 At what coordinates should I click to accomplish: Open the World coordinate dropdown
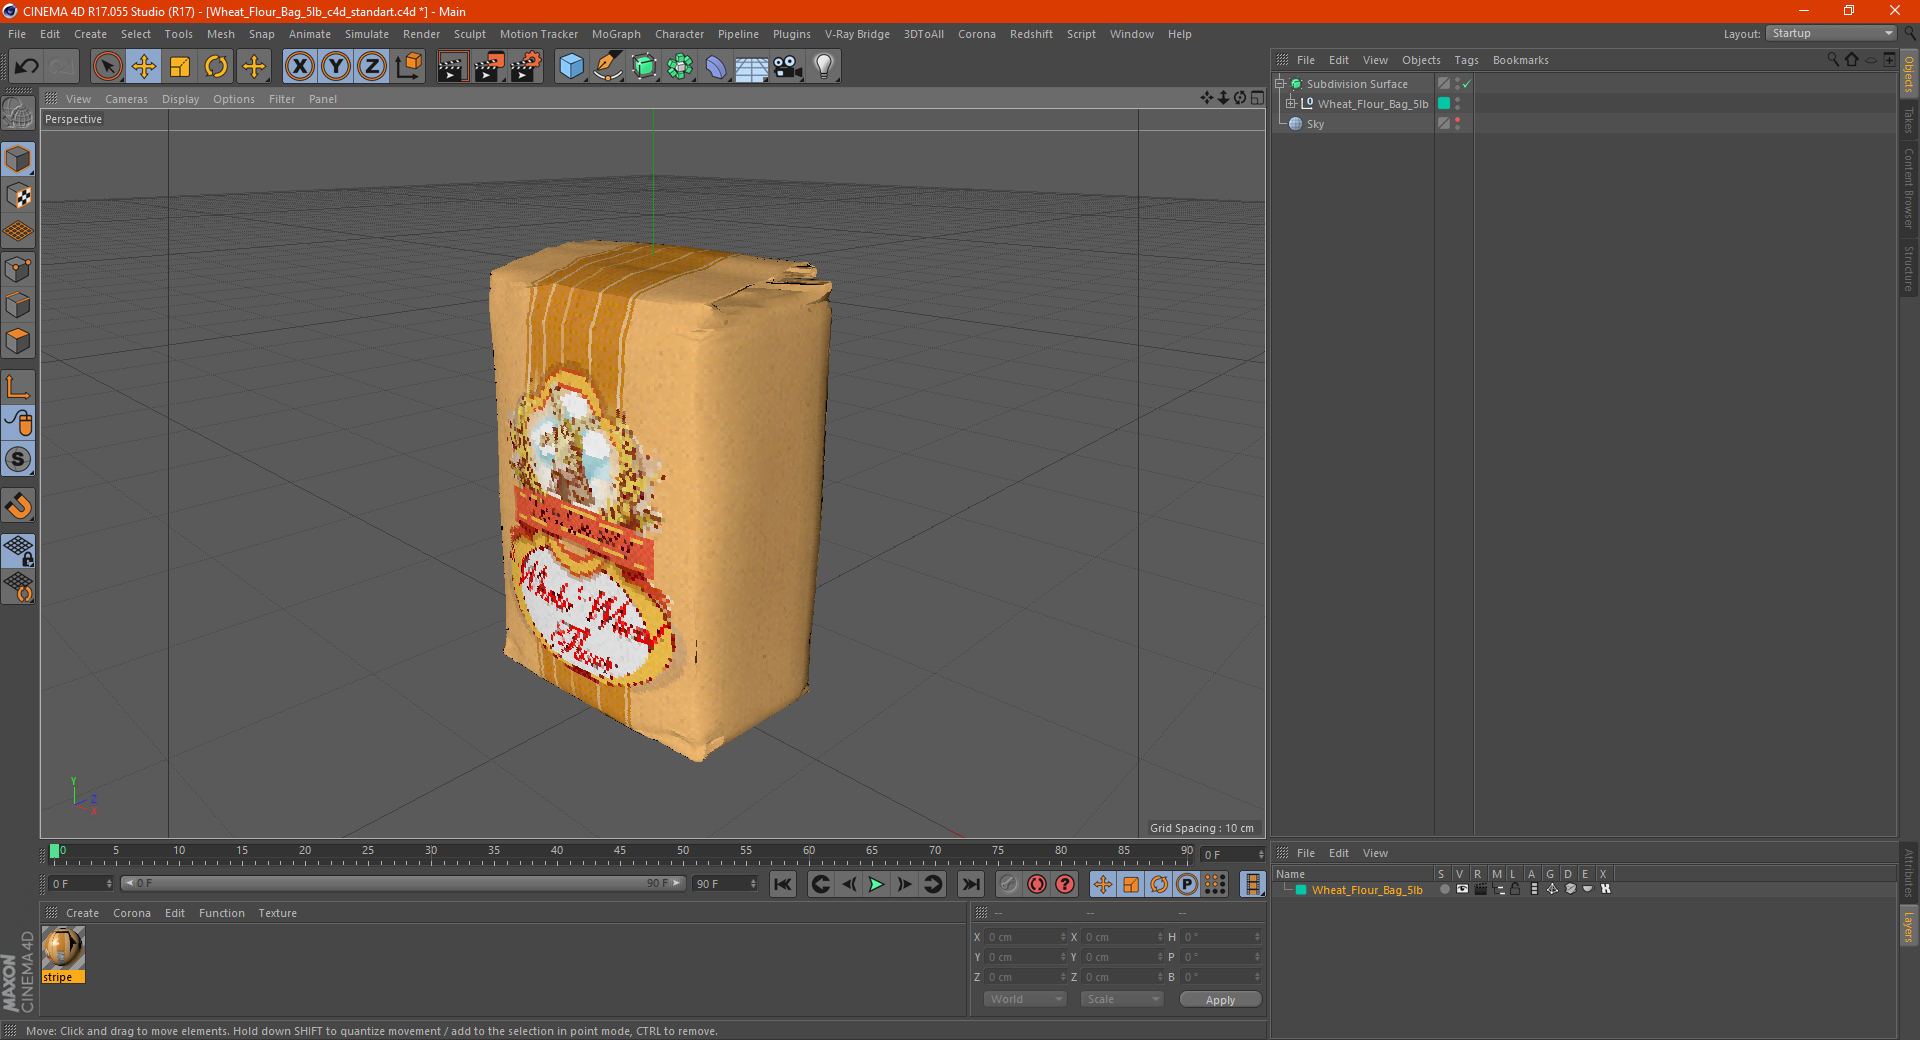tap(1025, 999)
